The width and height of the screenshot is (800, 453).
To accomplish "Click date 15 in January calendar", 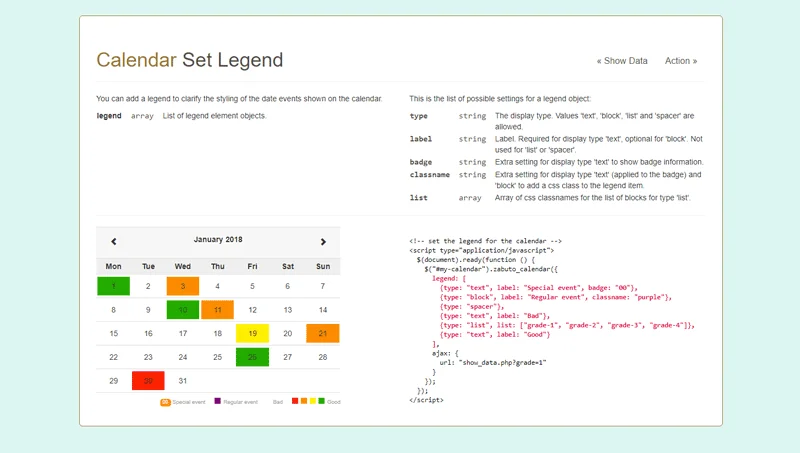I will click(113, 333).
